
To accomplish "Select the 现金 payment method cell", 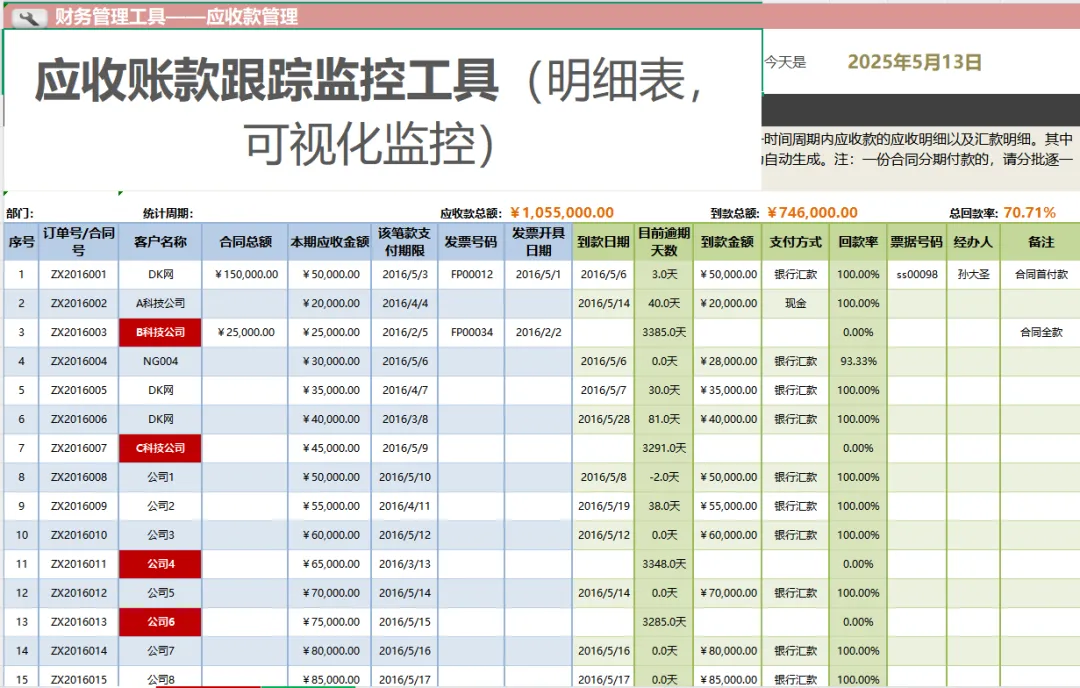I will [x=796, y=303].
